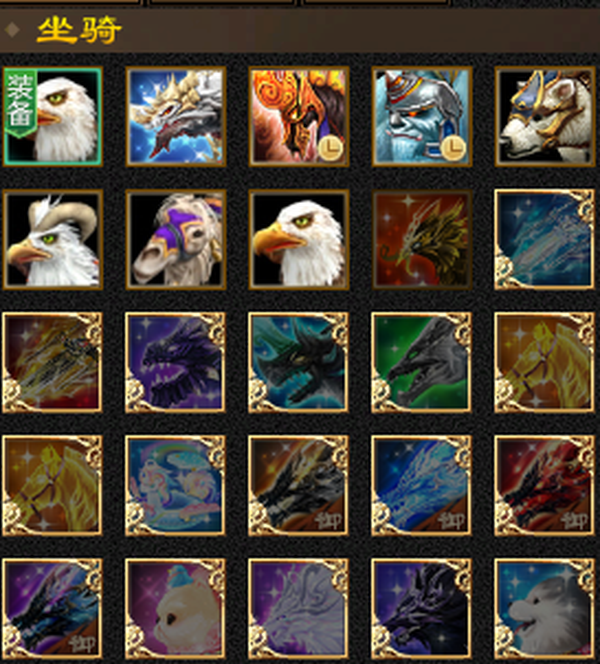Select the ice-blue dragon mount marked 御

[422, 485]
